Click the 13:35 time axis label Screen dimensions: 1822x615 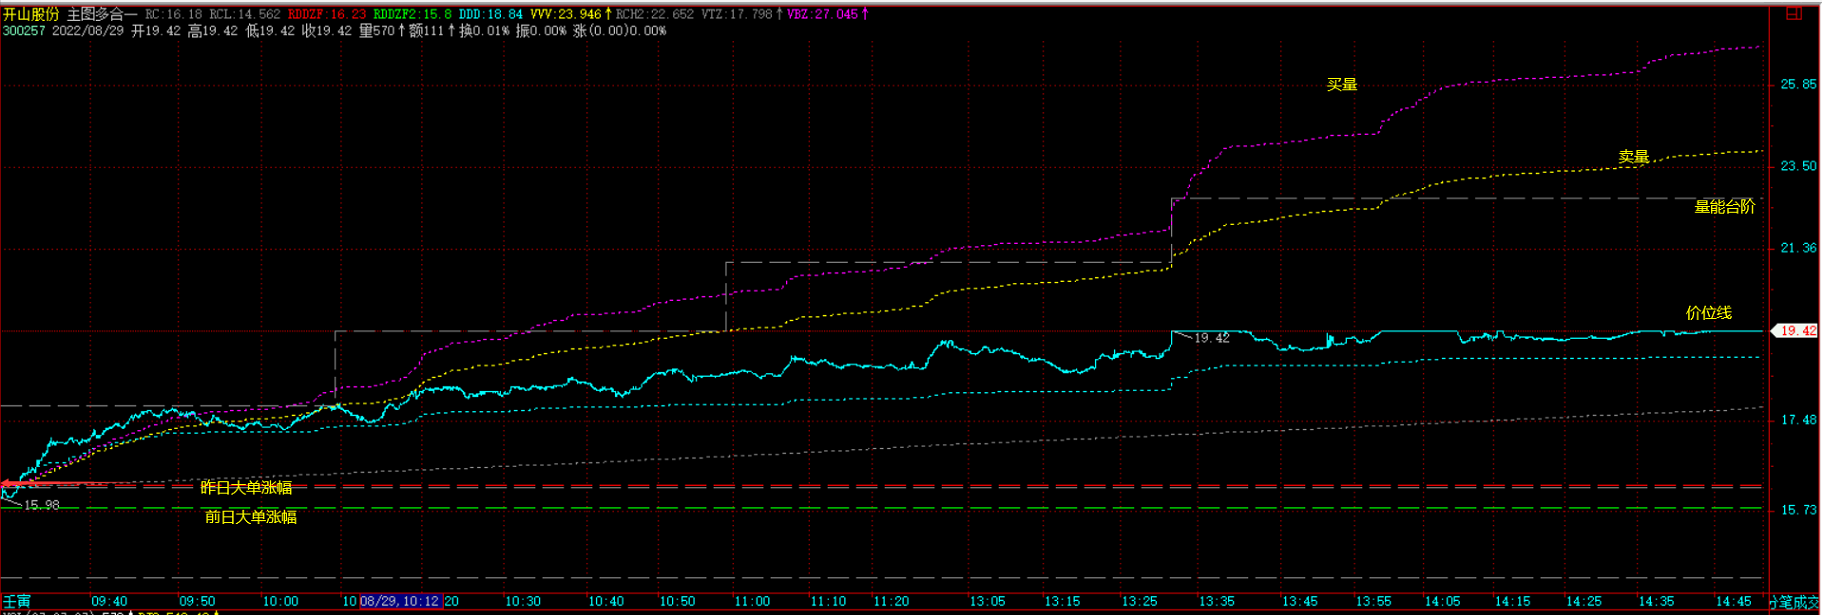coord(1216,601)
